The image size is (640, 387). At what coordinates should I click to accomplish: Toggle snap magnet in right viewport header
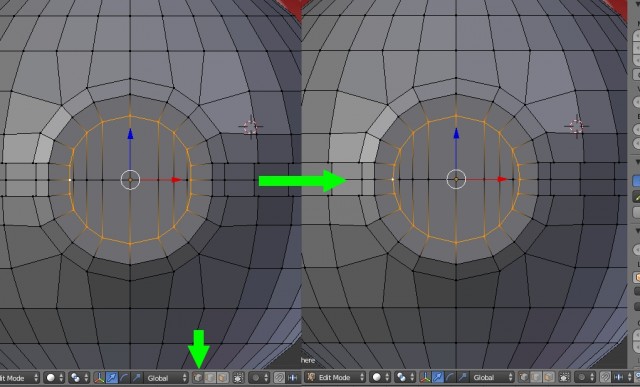tap(605, 378)
